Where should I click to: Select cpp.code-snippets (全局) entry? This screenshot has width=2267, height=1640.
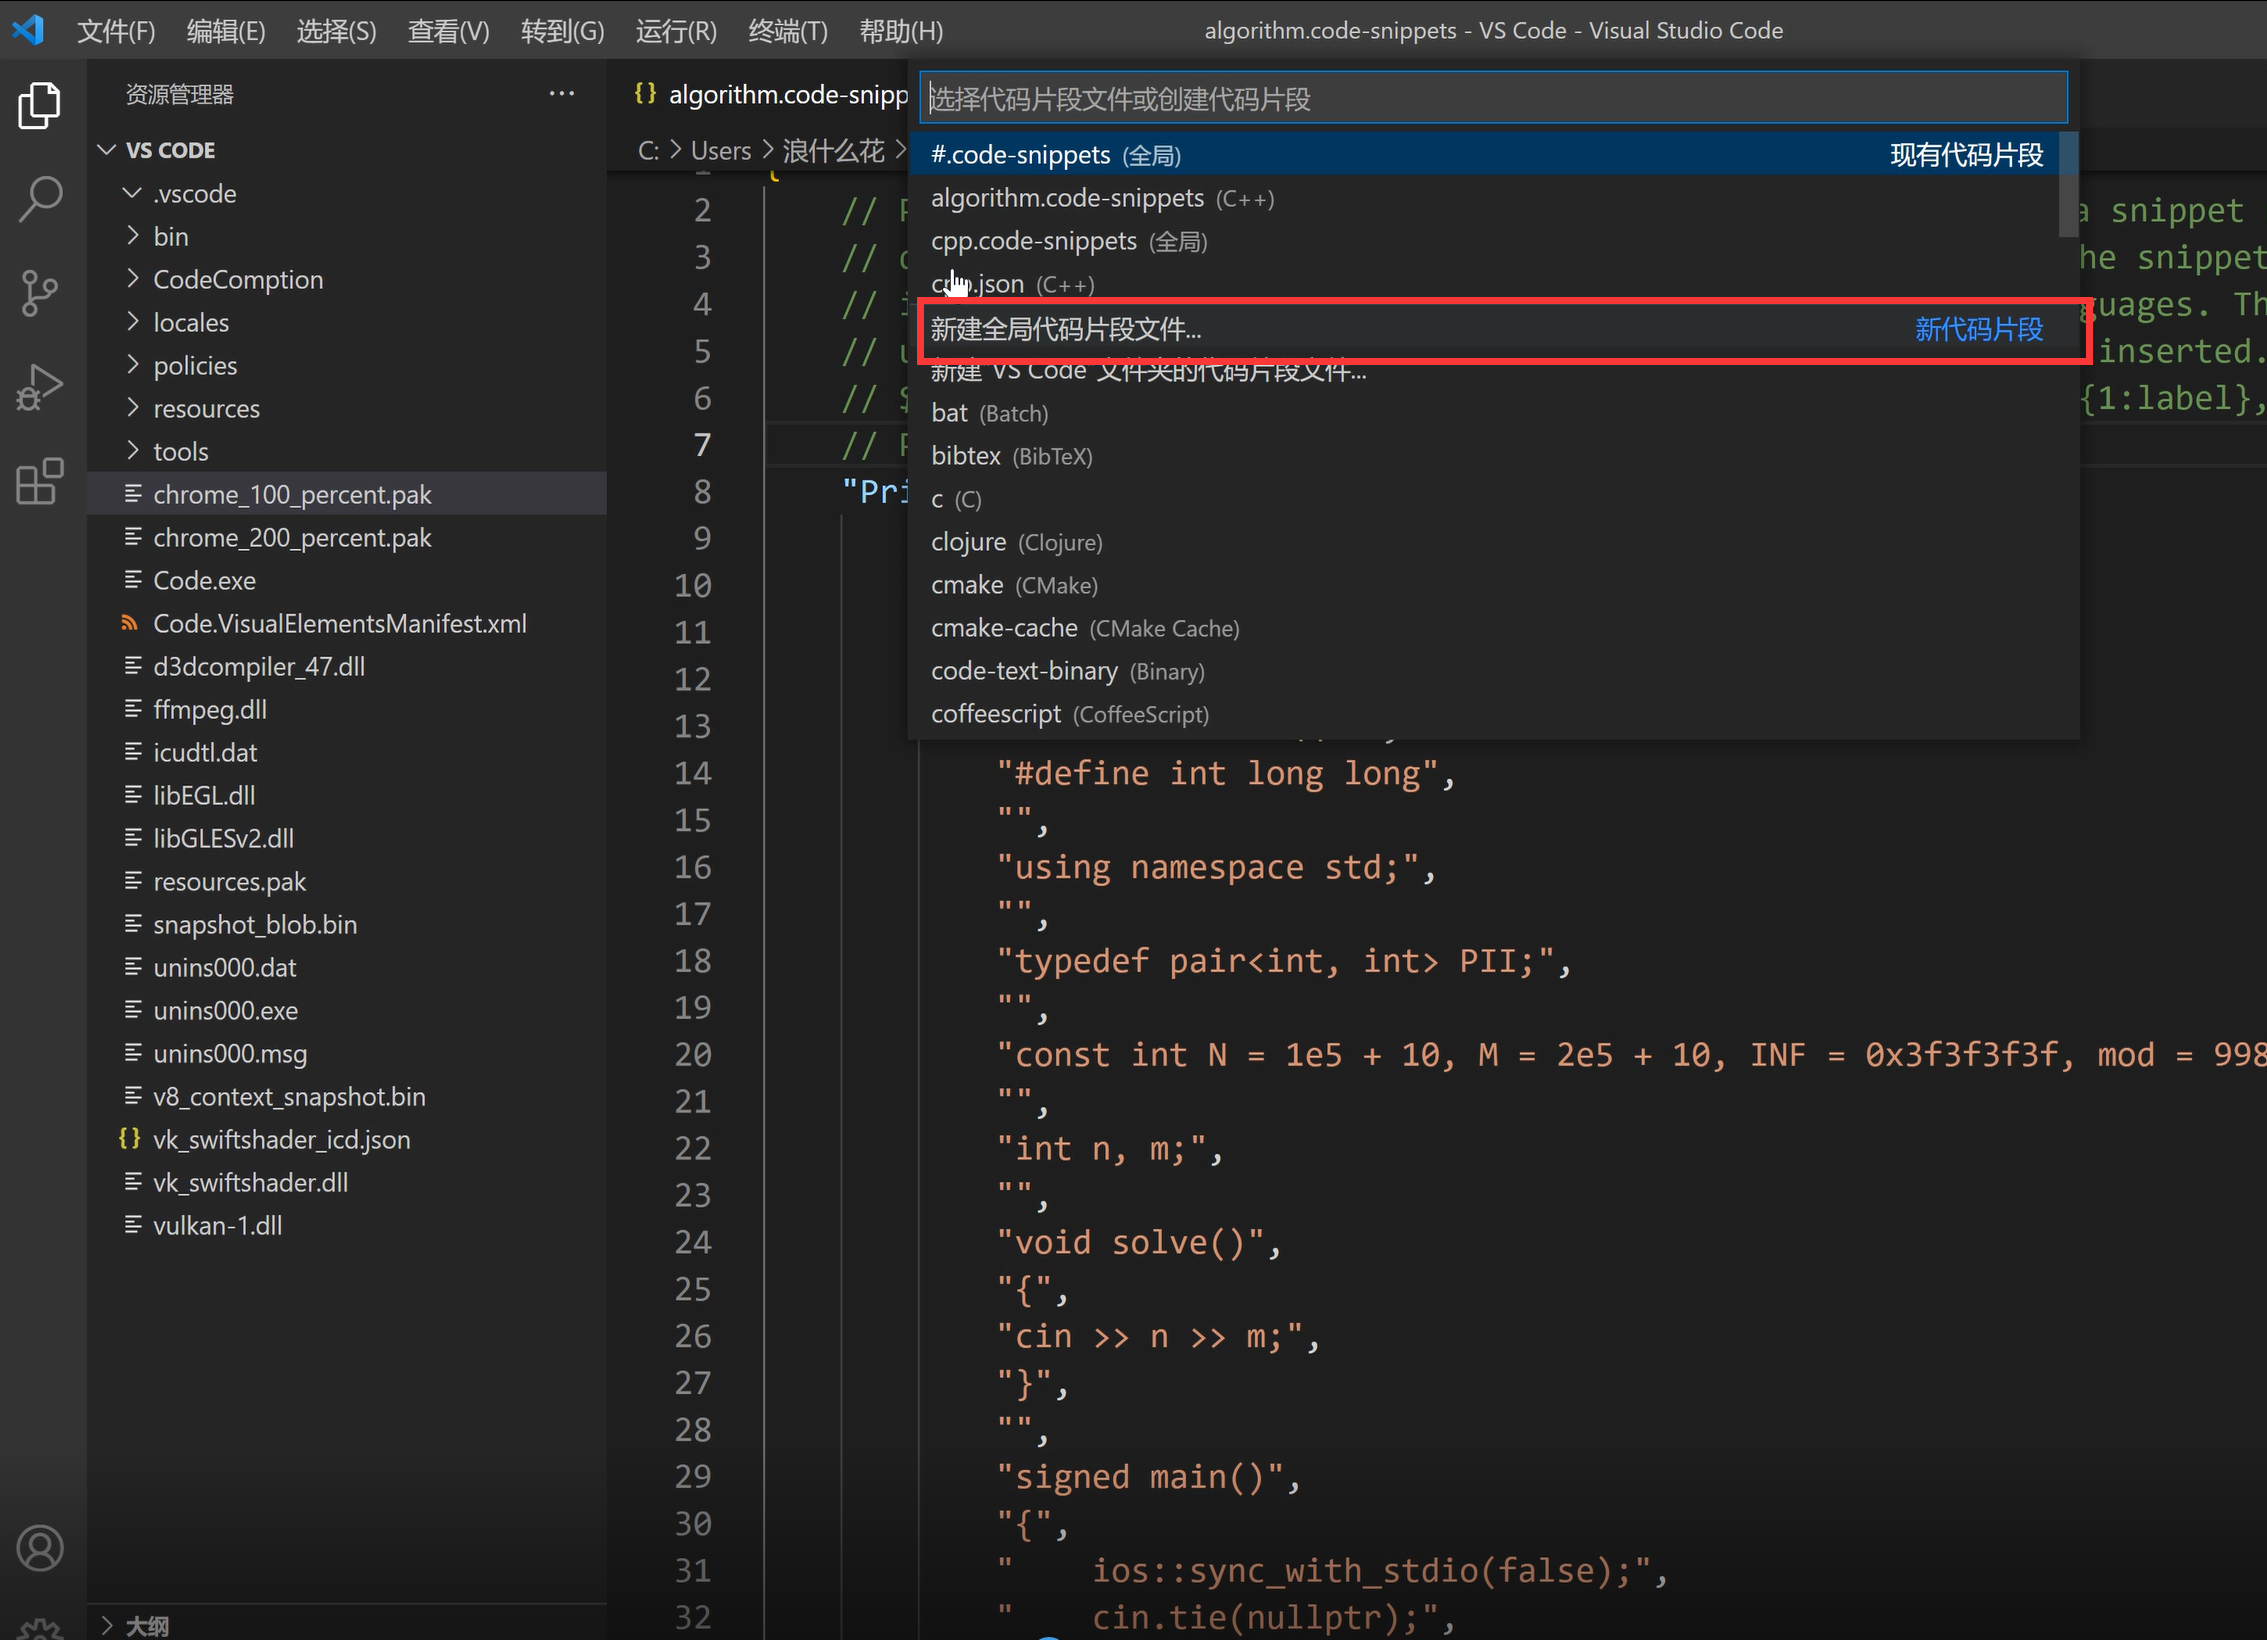click(1486, 241)
